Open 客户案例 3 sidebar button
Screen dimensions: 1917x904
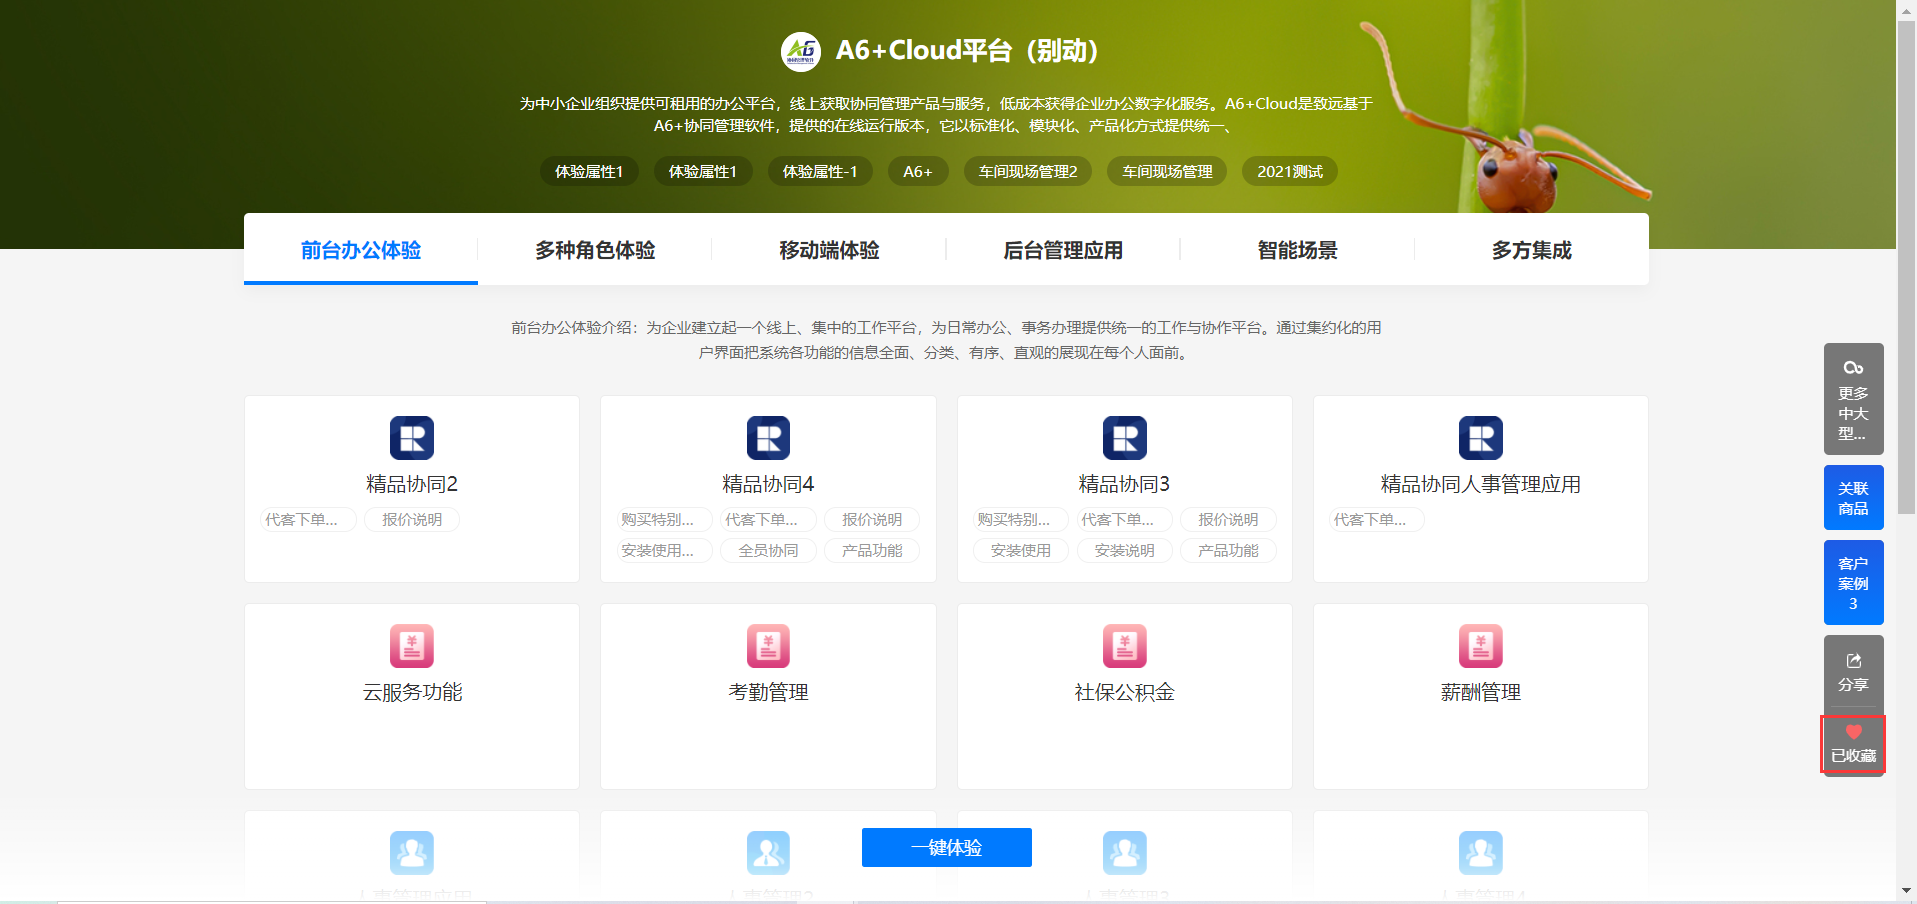[1853, 583]
